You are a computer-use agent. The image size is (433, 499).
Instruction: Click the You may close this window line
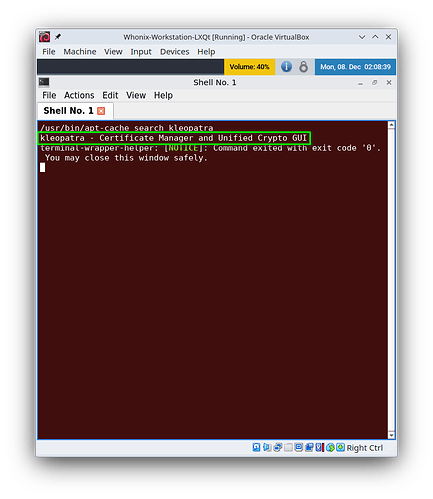(x=126, y=158)
